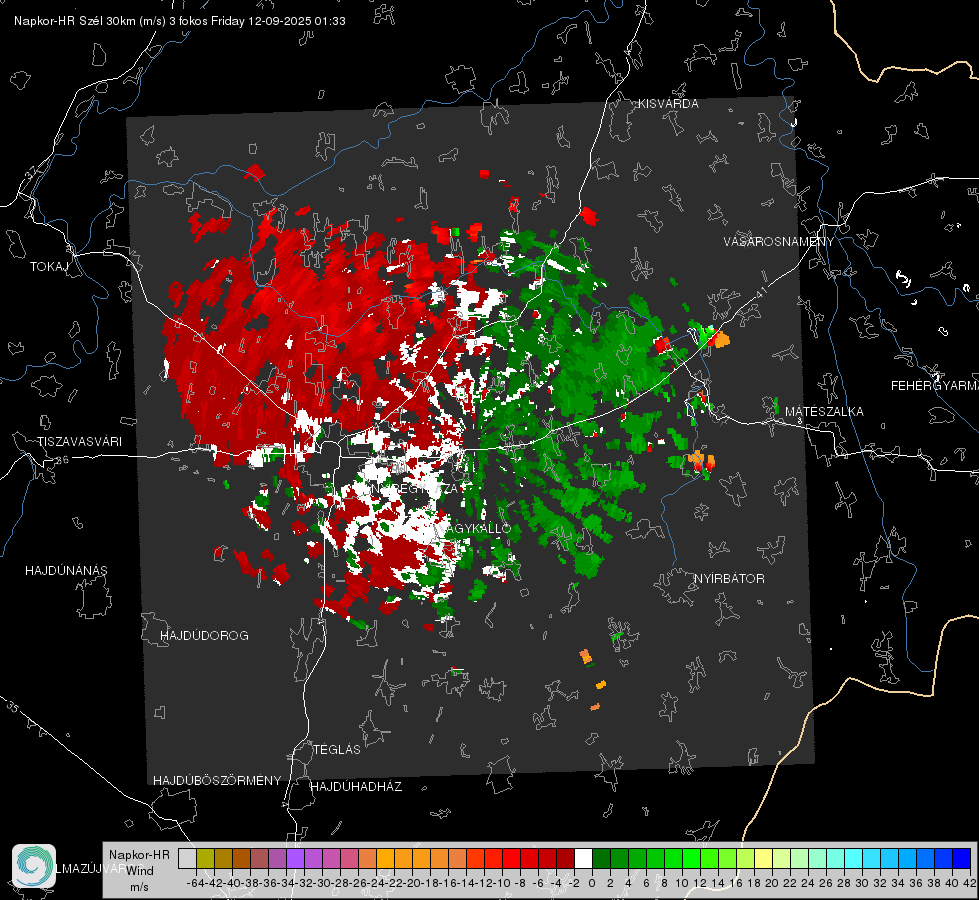979x900 pixels.
Task: Select the FEHÉRGYARMAT label at right edge
Action: point(935,386)
